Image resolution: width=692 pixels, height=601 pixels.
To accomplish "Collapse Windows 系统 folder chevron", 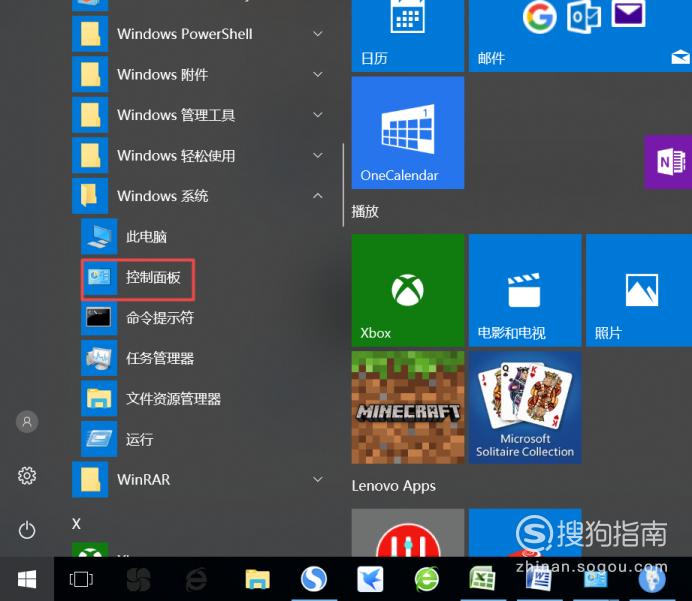I will (x=318, y=195).
